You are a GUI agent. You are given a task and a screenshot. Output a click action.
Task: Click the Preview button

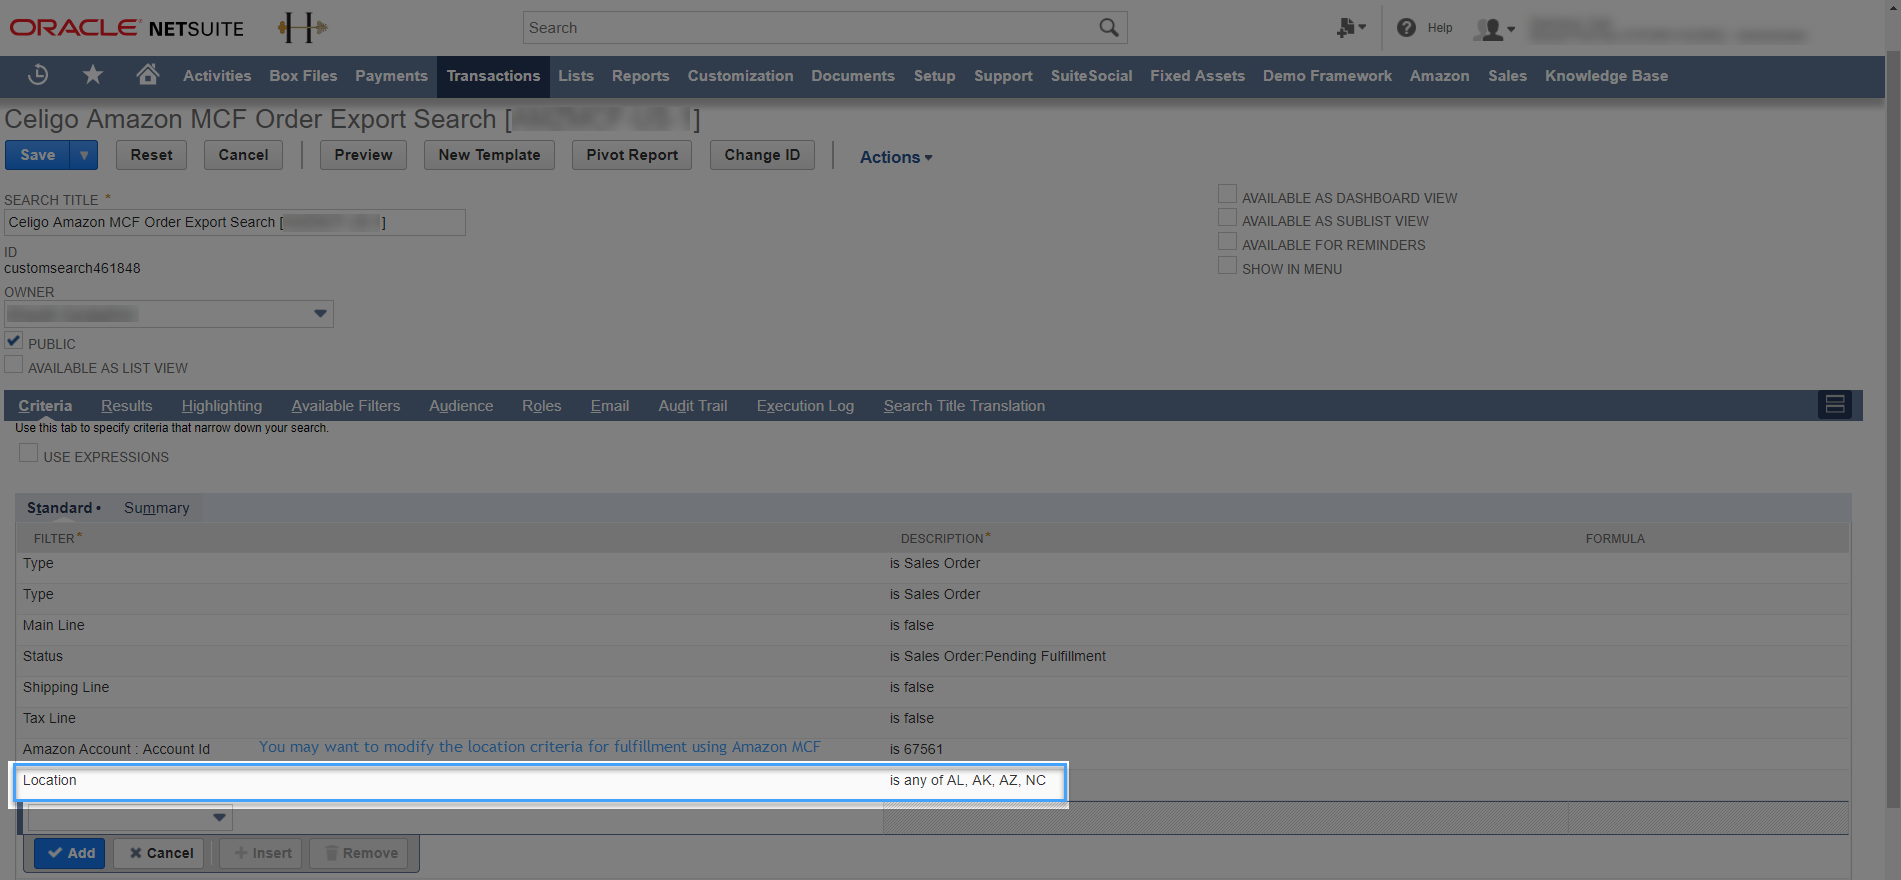[x=363, y=155]
